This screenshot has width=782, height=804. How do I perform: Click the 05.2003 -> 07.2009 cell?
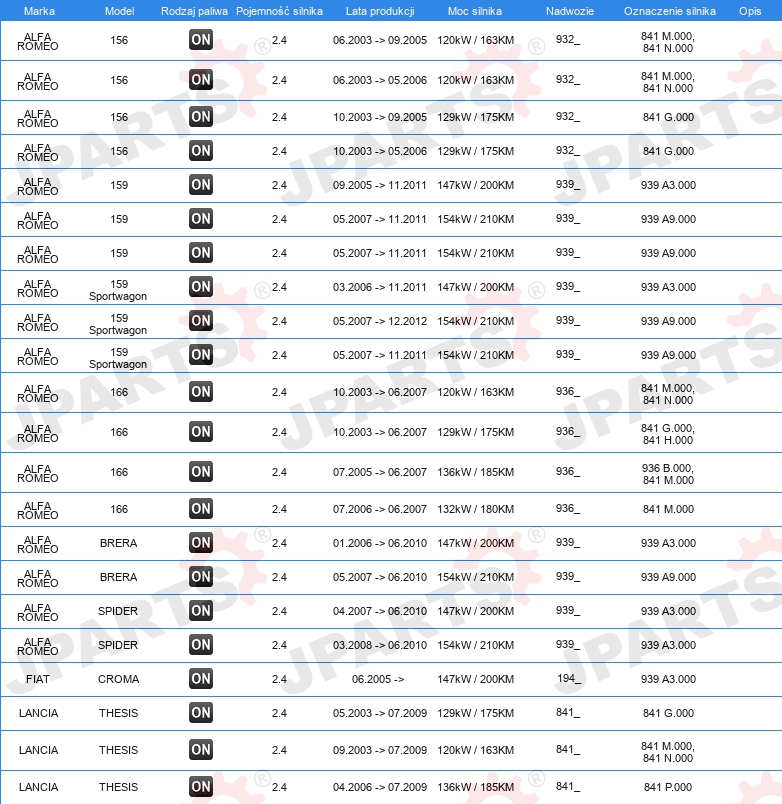[379, 713]
